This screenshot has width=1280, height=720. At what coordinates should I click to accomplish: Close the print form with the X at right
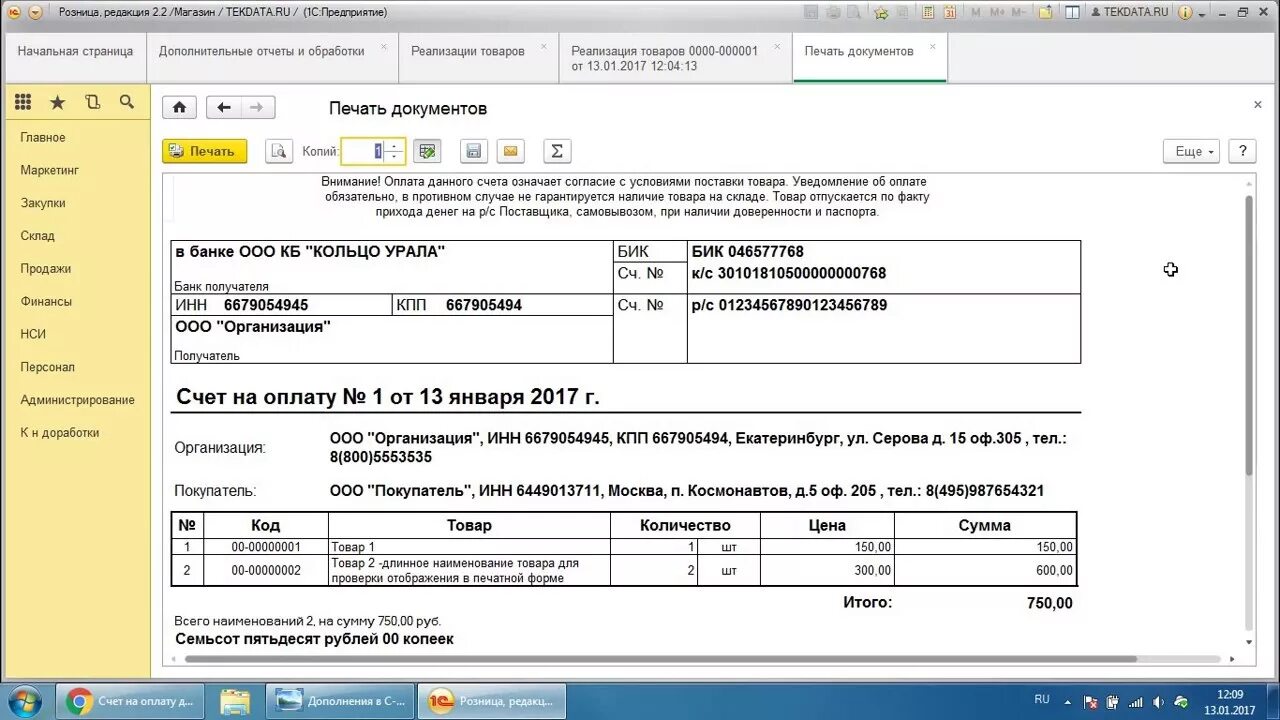pyautogui.click(x=1258, y=105)
